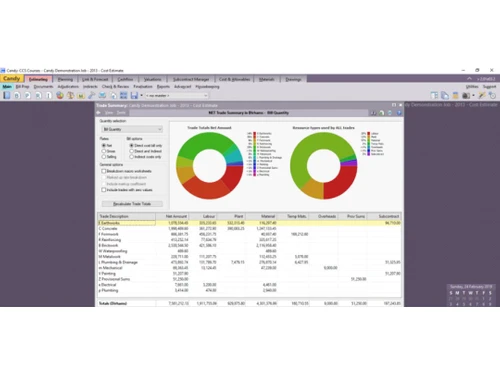This screenshot has width=500, height=375.
Task: Click the floppy disk save icon
Action: 134,96
